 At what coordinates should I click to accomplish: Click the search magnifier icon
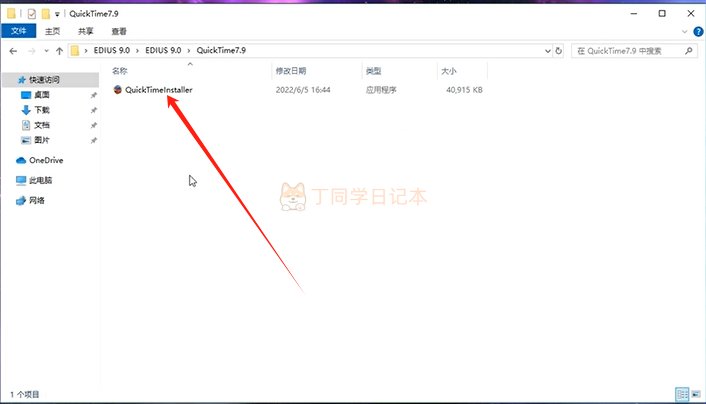pyautogui.click(x=688, y=51)
